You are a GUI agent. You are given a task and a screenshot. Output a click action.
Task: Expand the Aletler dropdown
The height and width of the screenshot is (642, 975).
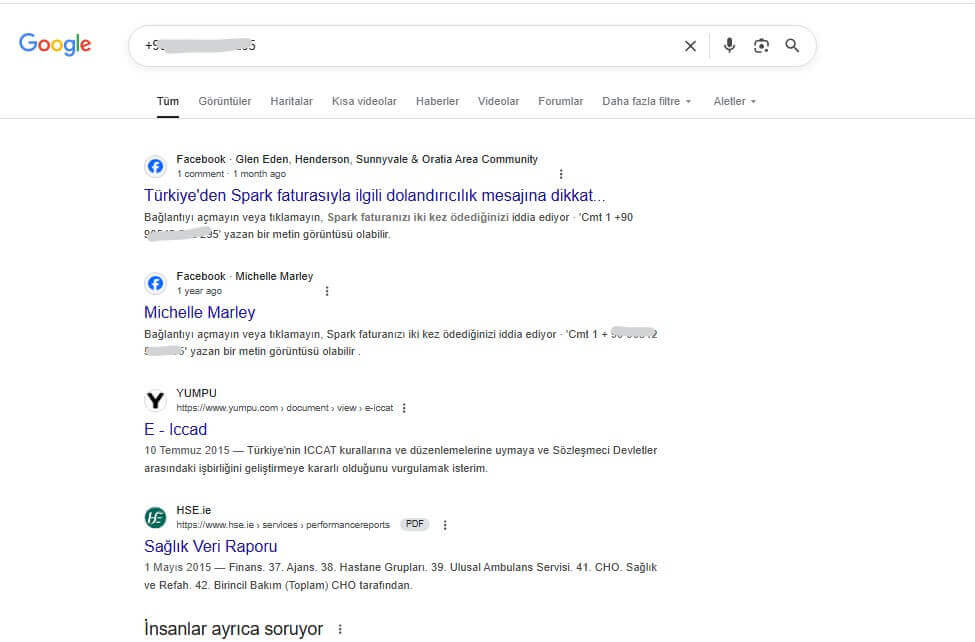click(734, 101)
